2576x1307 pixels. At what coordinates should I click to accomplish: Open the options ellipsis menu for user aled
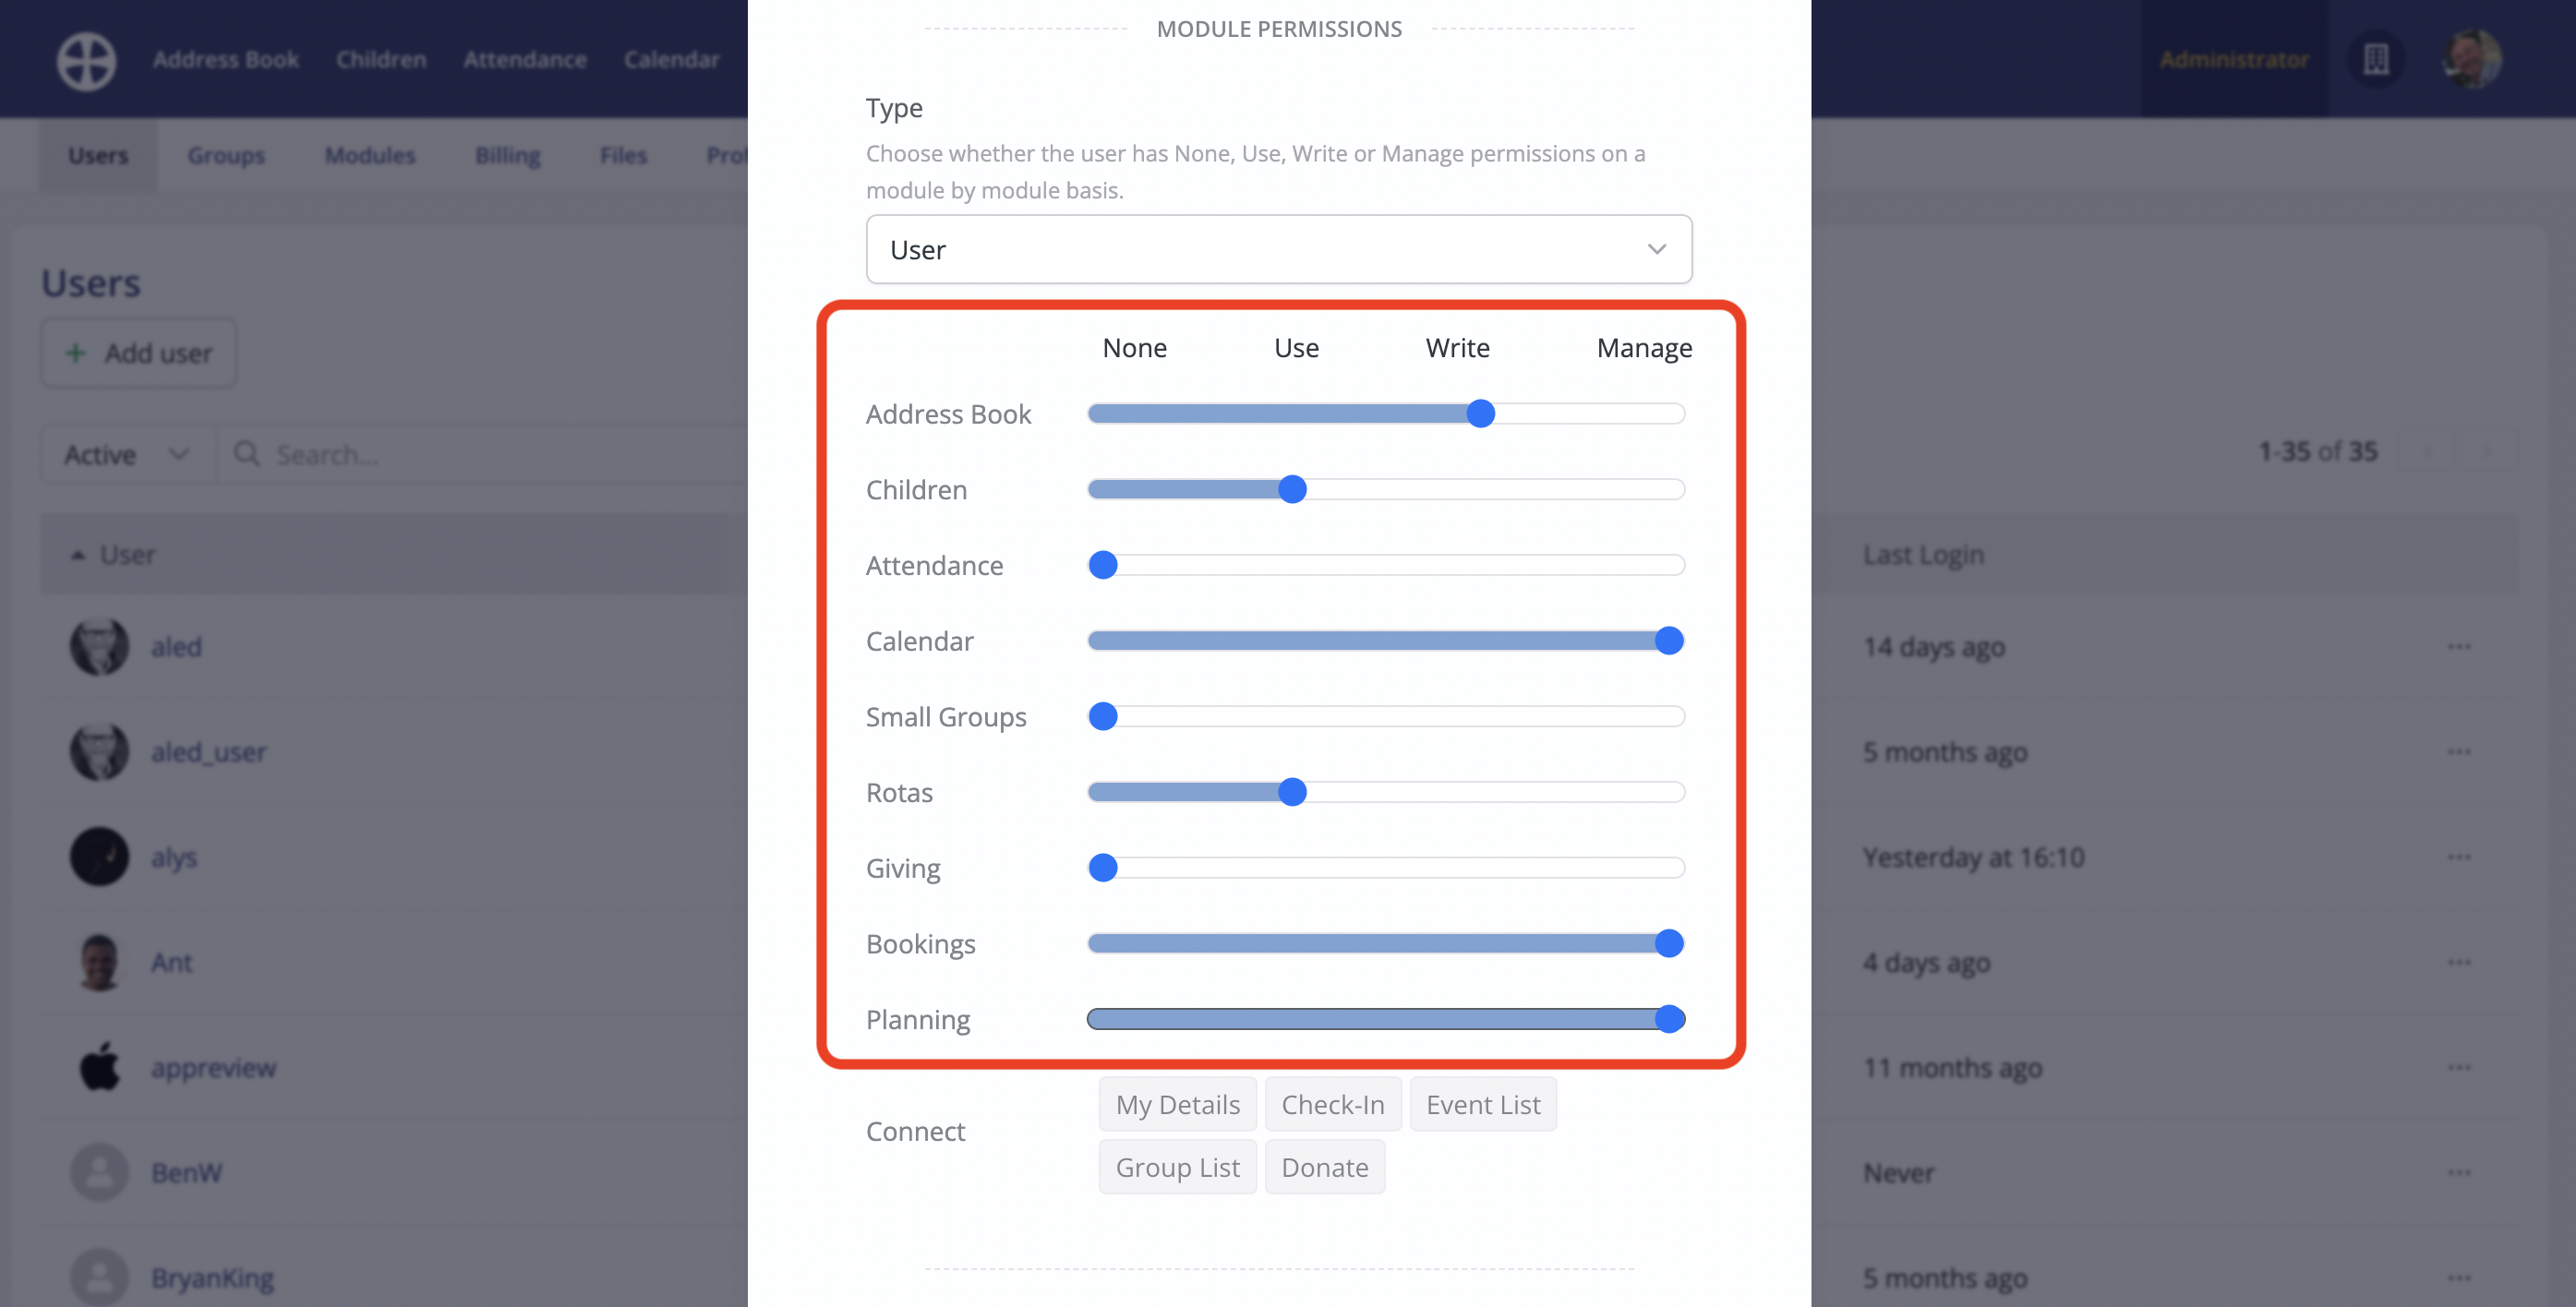point(2460,647)
